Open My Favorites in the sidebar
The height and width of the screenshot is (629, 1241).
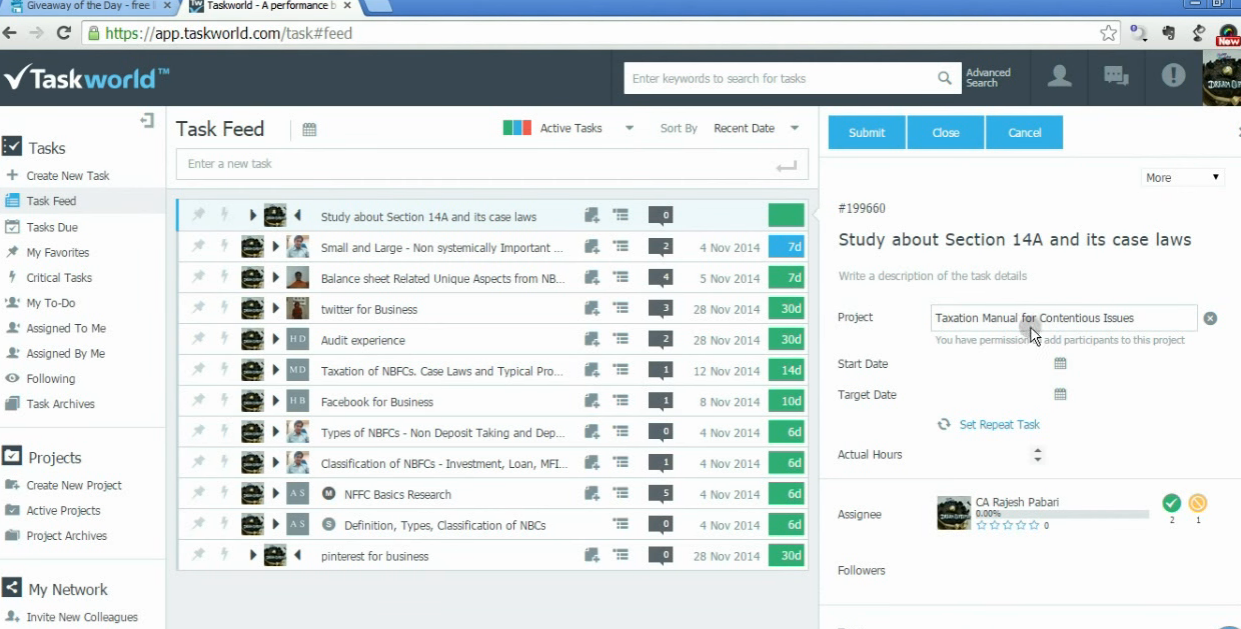(x=58, y=253)
